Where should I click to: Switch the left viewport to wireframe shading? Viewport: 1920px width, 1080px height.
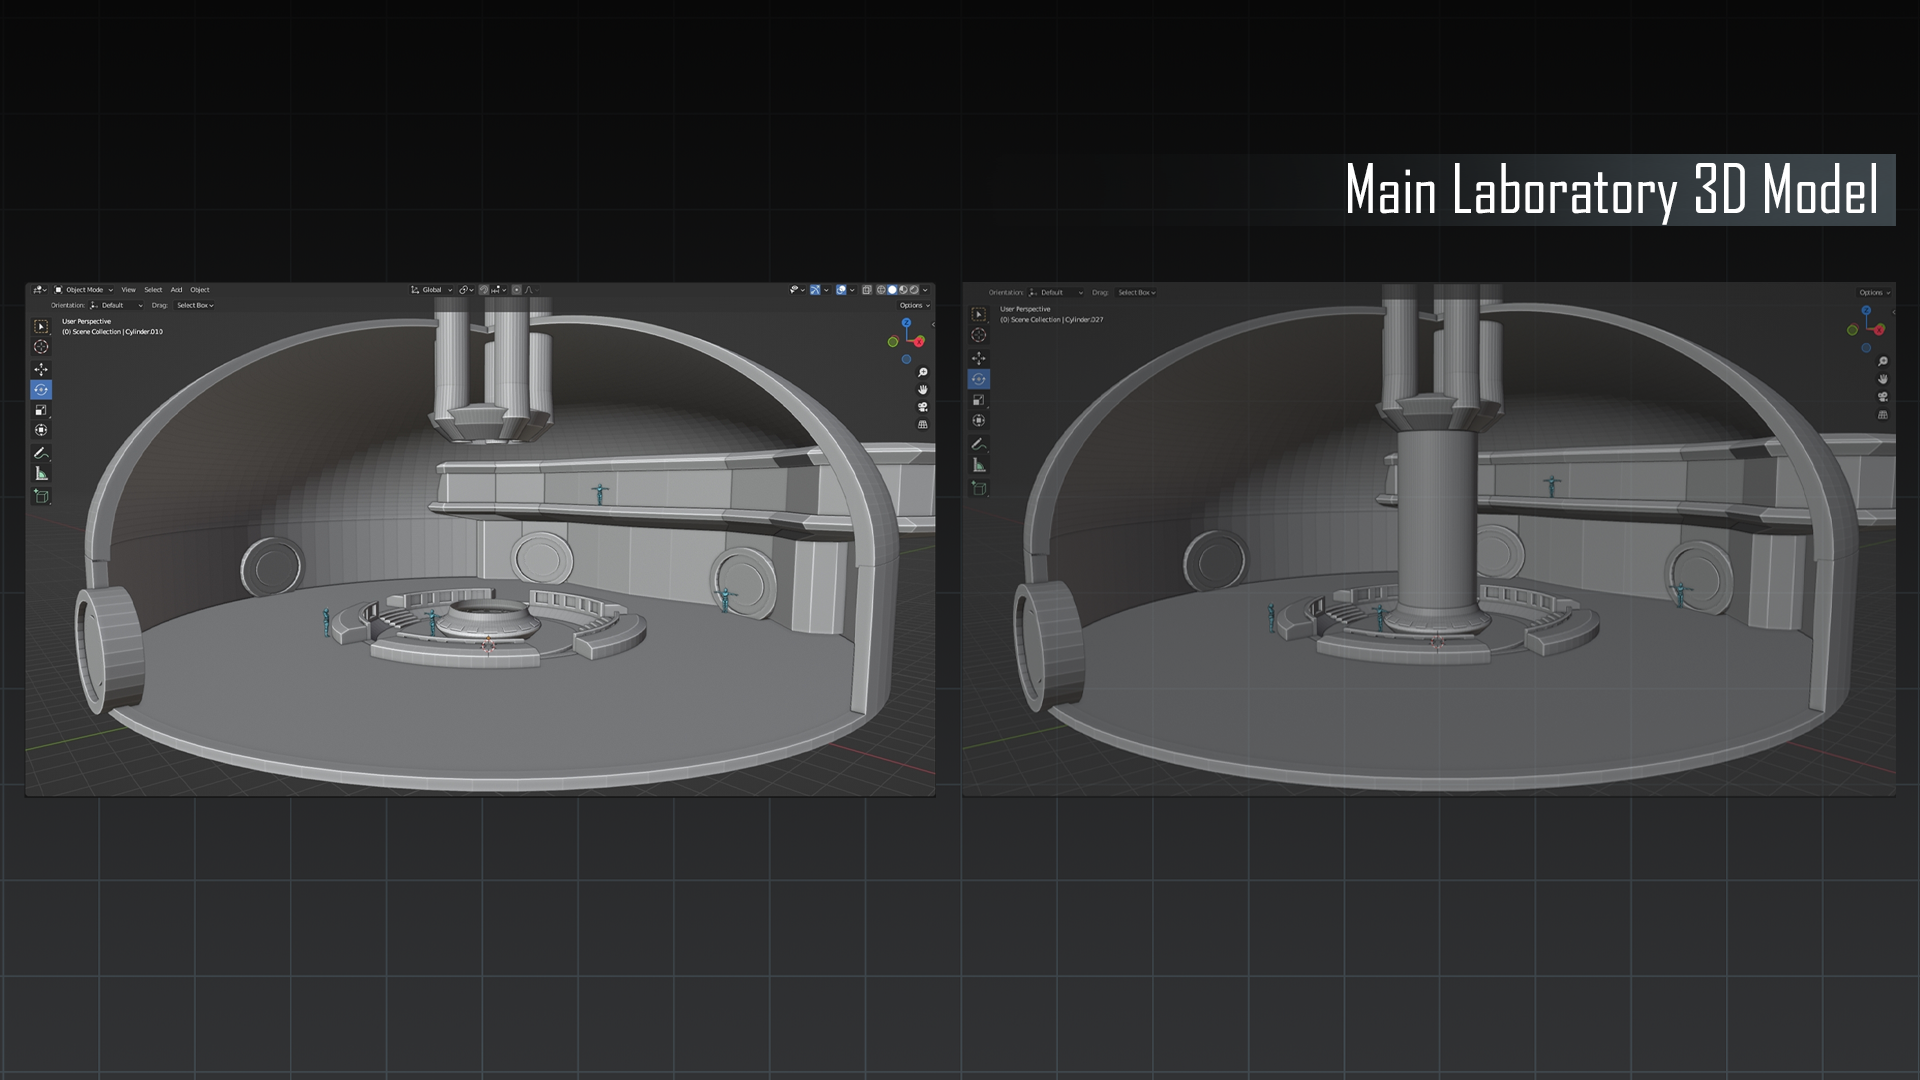881,290
